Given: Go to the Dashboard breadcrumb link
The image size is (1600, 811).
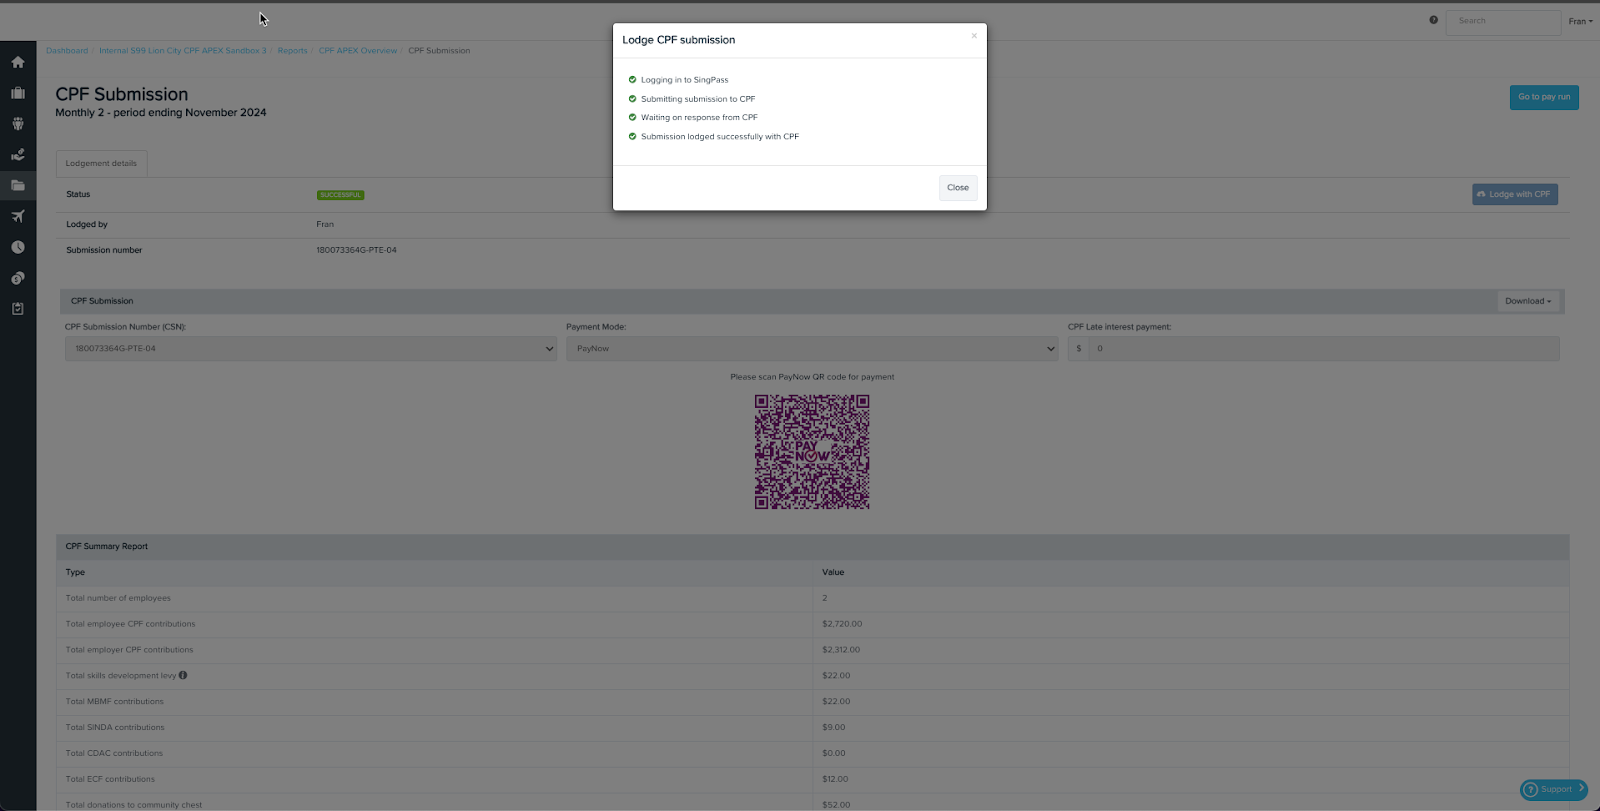Looking at the screenshot, I should tap(67, 51).
